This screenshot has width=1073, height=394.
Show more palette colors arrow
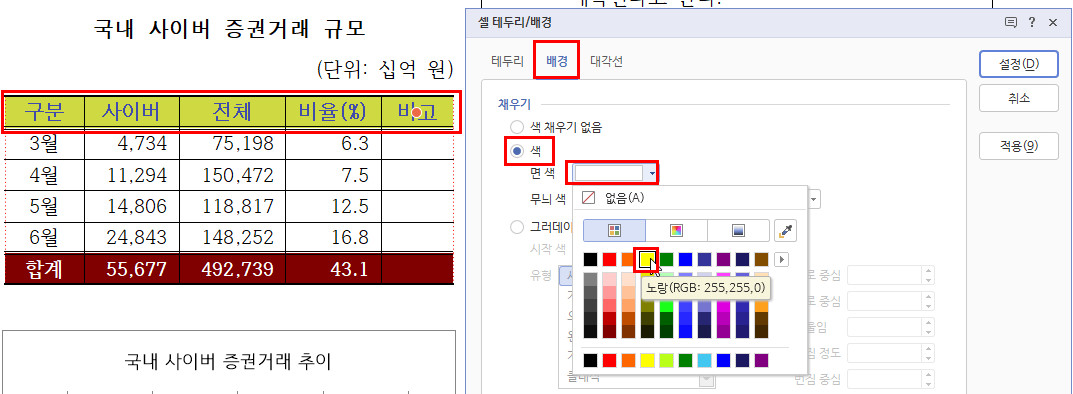click(781, 260)
